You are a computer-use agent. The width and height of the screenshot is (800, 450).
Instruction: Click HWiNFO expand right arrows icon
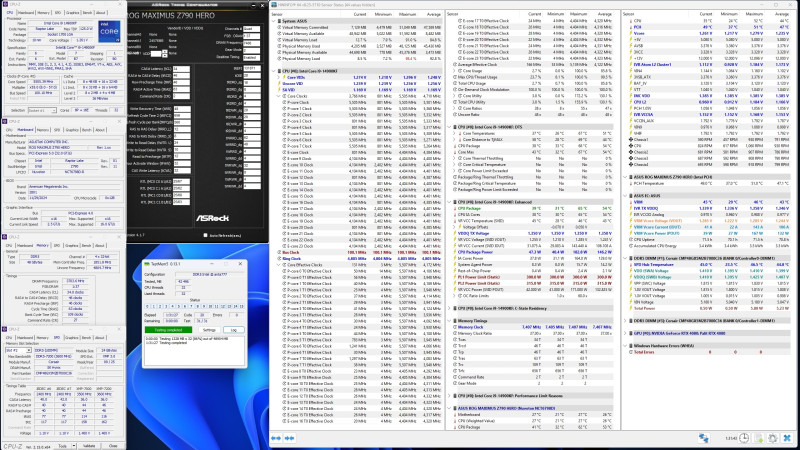(x=289, y=438)
